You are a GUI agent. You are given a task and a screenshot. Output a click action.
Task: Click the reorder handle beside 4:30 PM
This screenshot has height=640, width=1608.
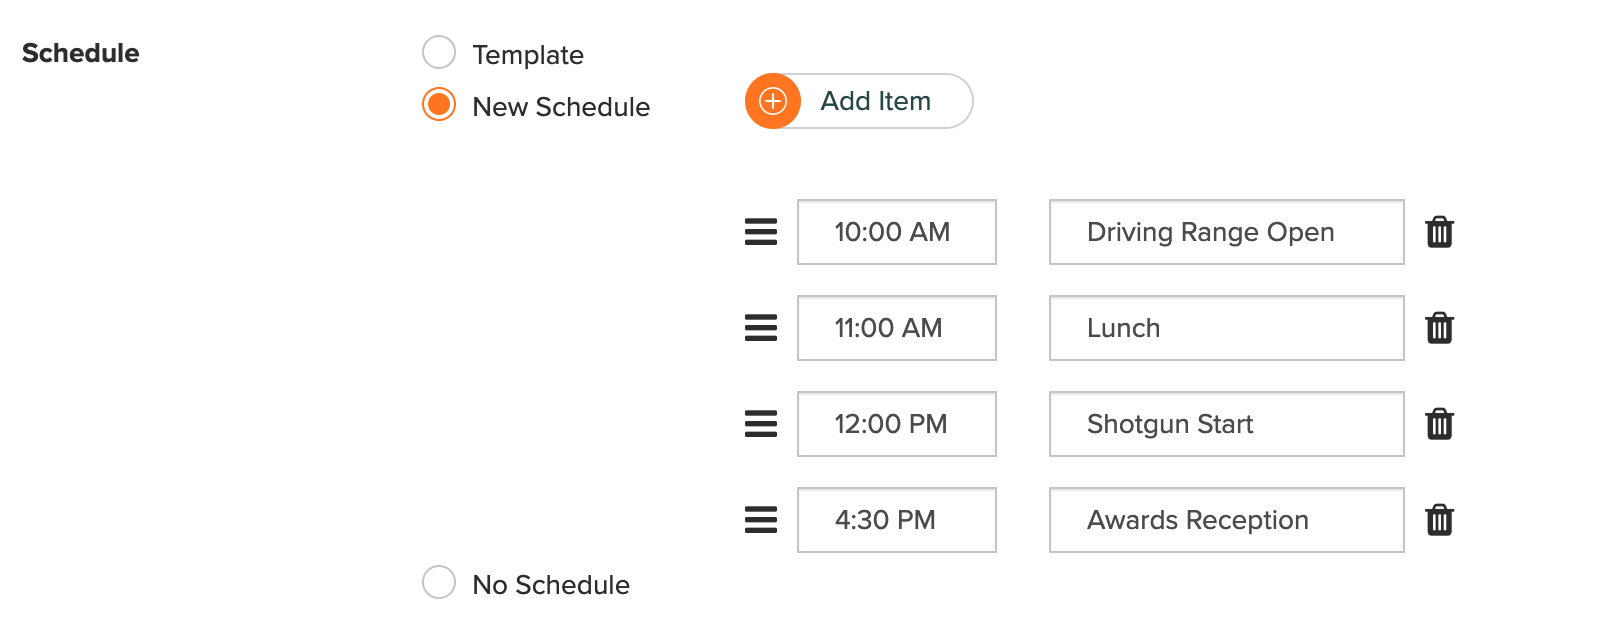[x=761, y=520]
